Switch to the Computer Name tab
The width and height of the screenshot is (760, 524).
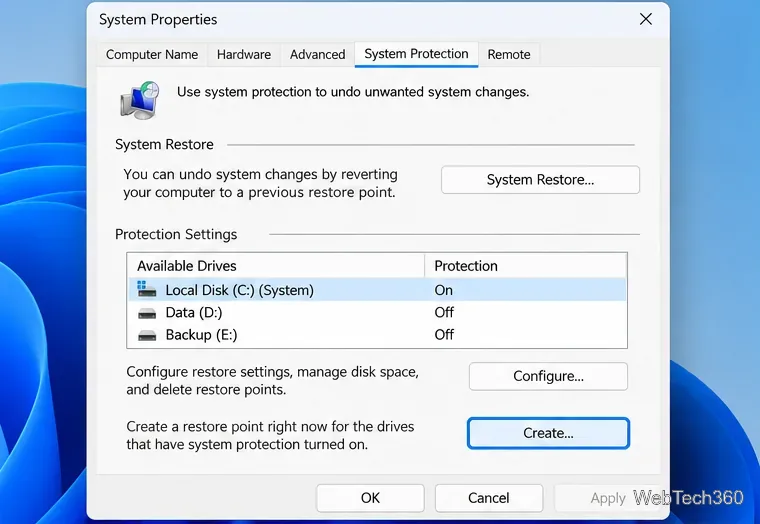point(152,54)
